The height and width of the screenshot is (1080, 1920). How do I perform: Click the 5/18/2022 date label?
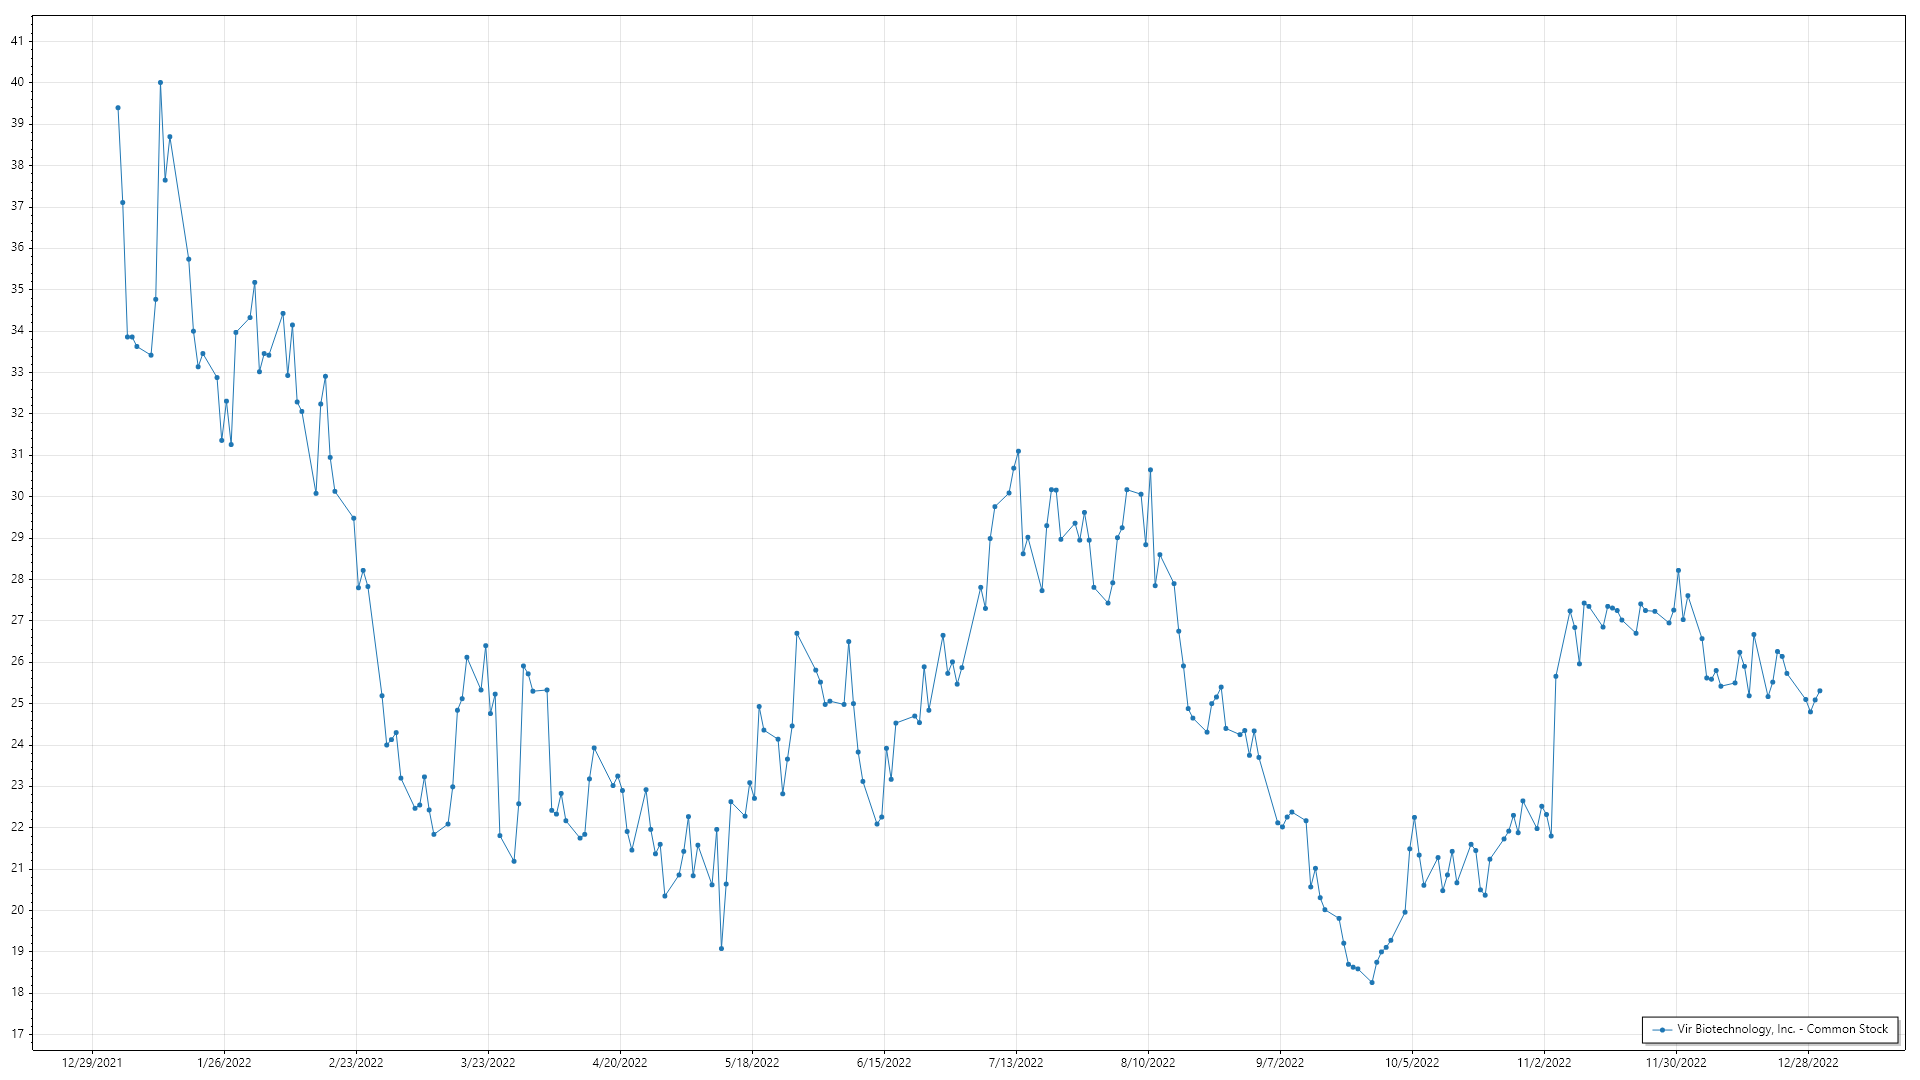[x=752, y=1063]
